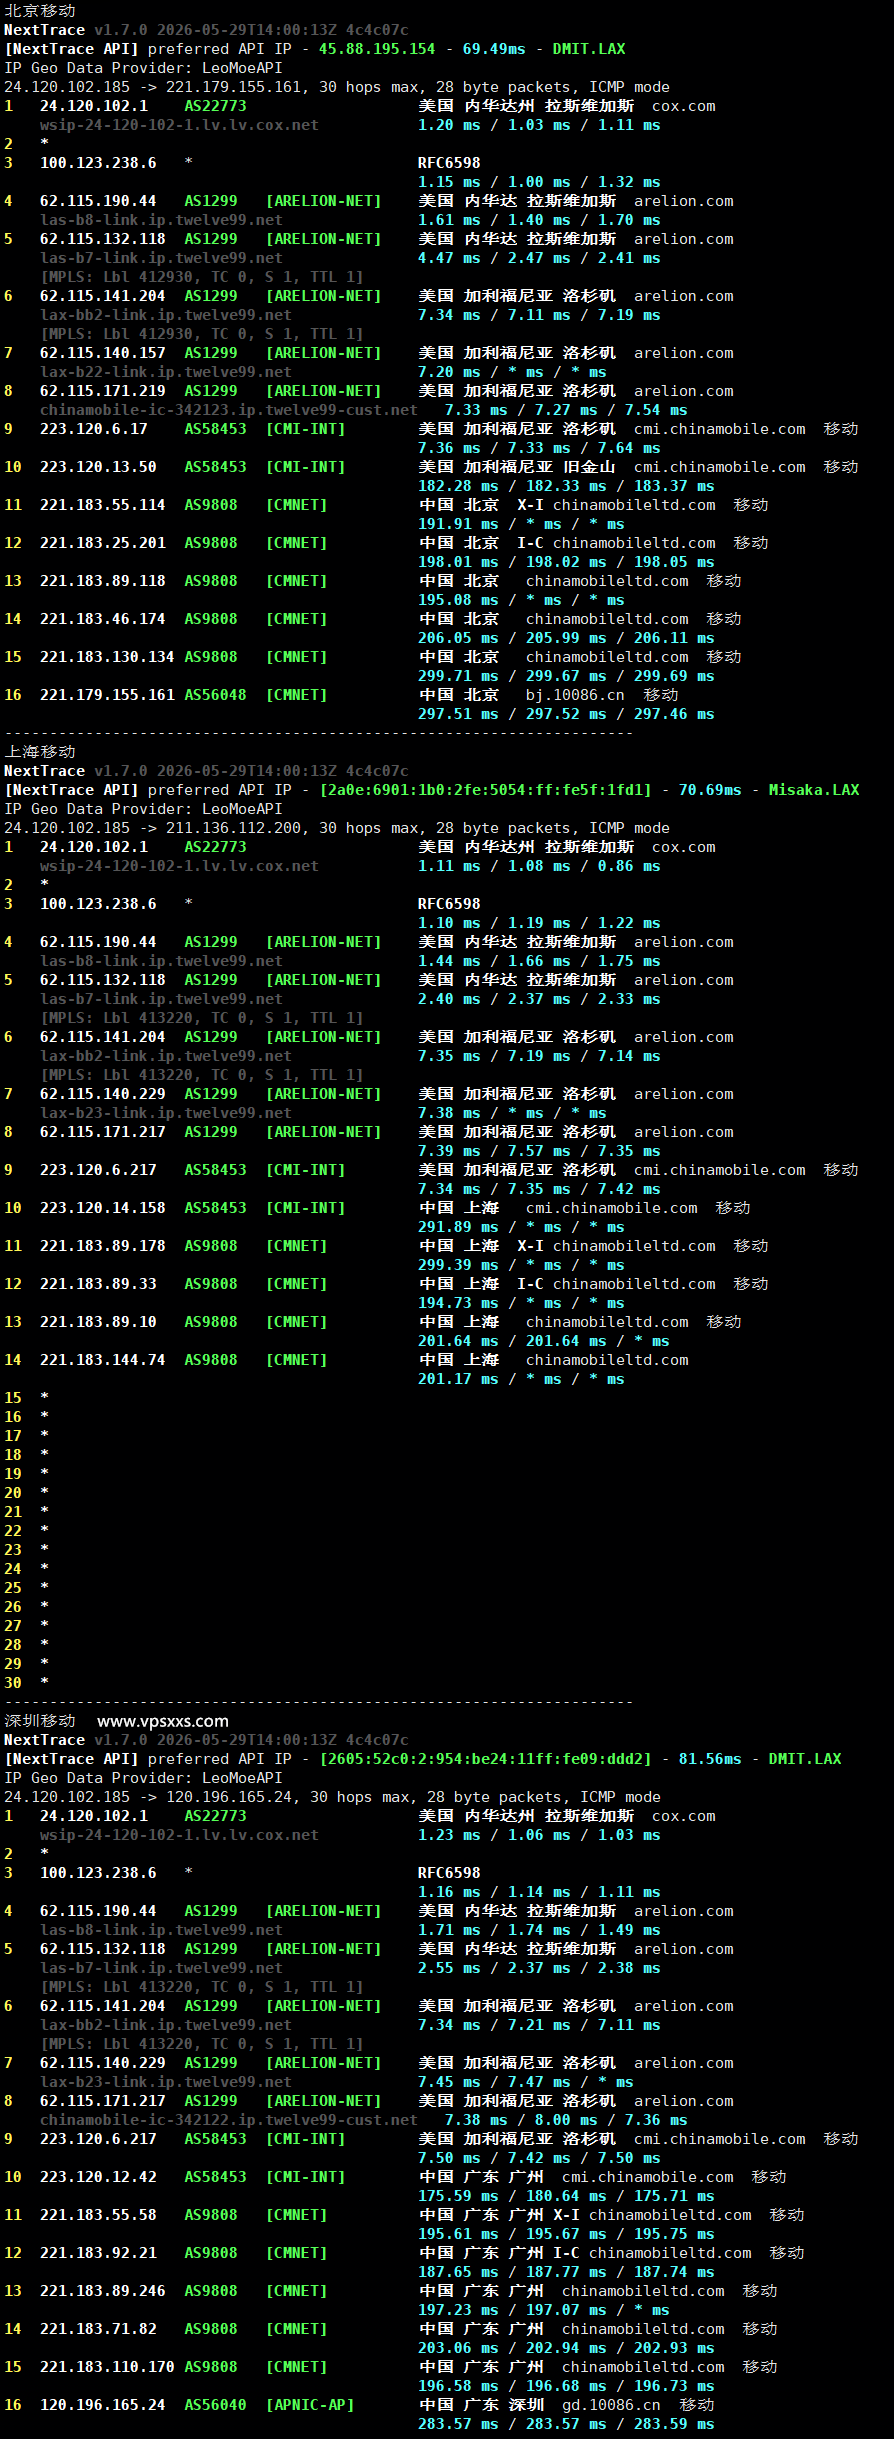Click the 182.28 ms latency value
The width and height of the screenshot is (894, 2439).
click(458, 485)
